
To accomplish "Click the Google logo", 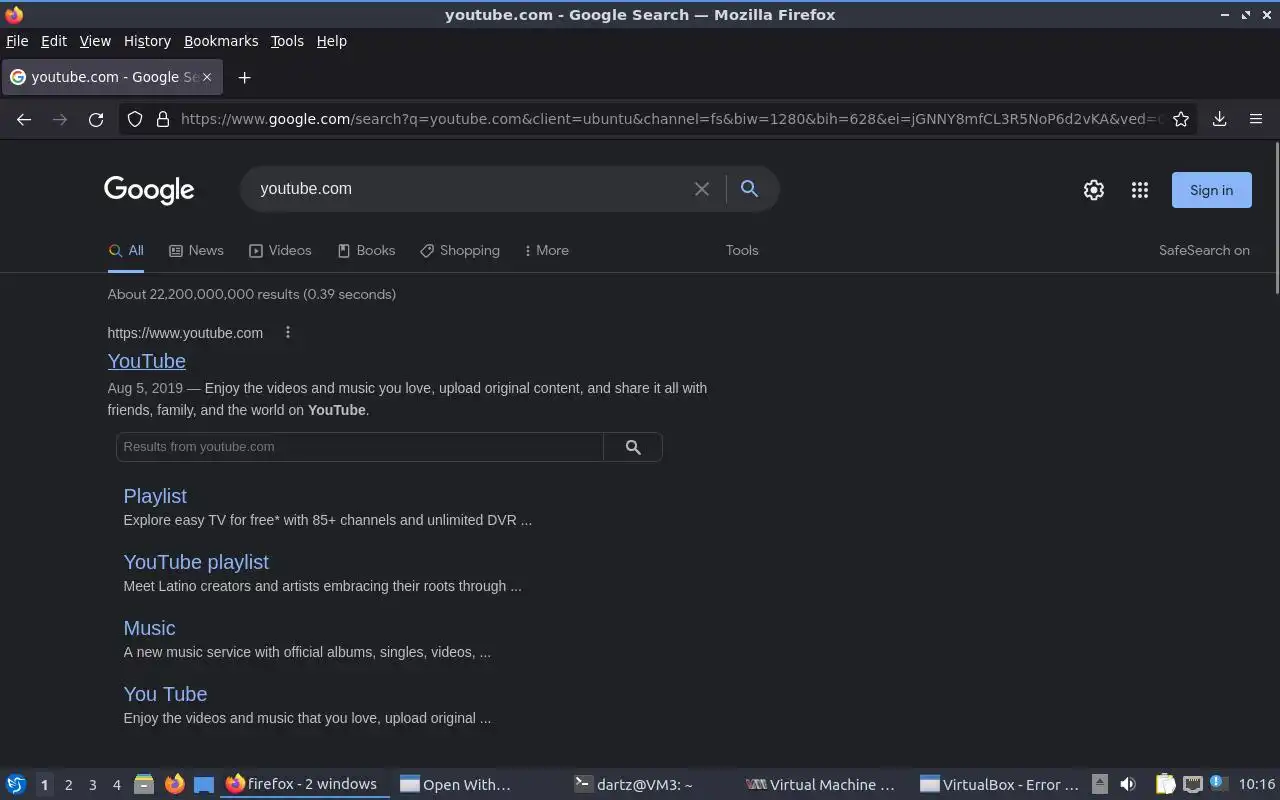I will [x=149, y=190].
